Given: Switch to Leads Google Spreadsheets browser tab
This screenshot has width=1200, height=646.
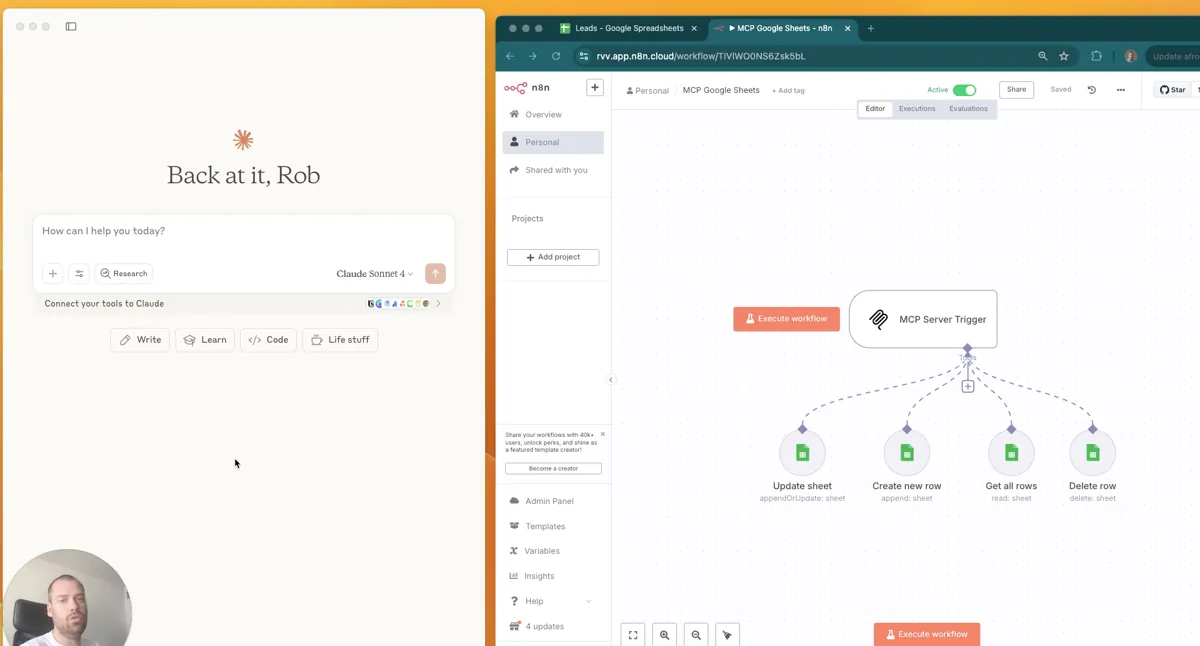Looking at the screenshot, I should click(628, 28).
